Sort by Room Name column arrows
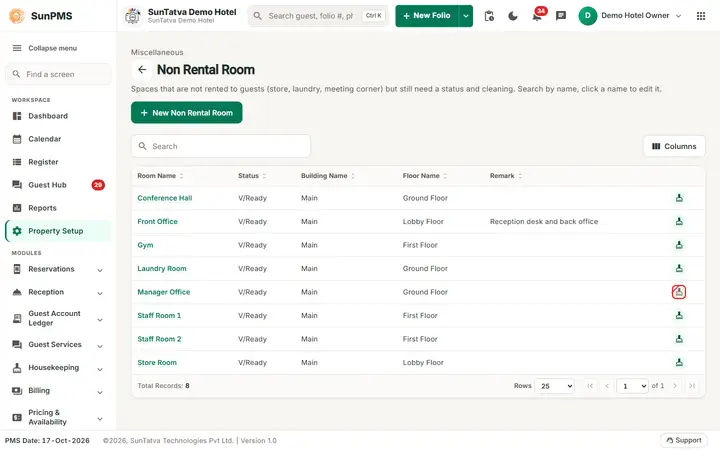720x450 pixels. (x=181, y=176)
